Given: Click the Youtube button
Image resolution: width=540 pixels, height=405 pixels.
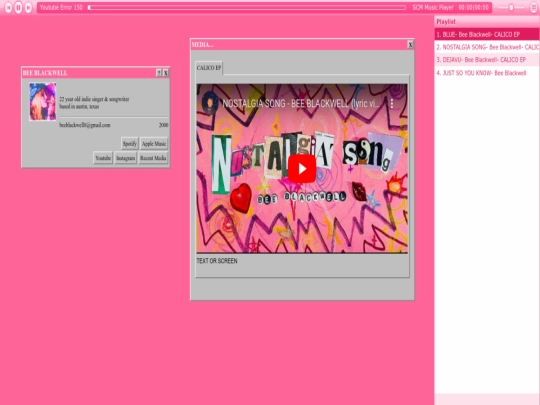Looking at the screenshot, I should click(x=103, y=158).
